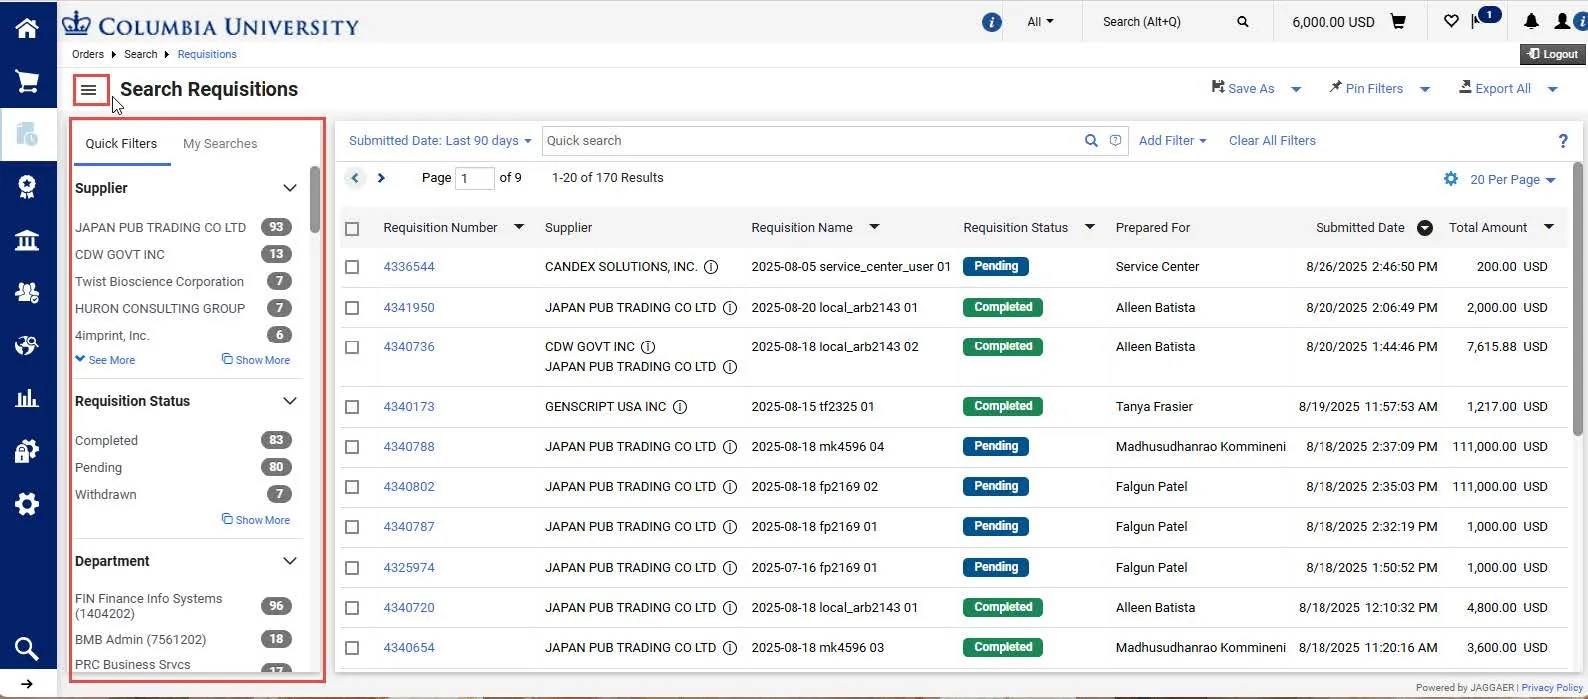Open Save As dropdown arrow
Viewport: 1588px width, 699px height.
click(1296, 89)
